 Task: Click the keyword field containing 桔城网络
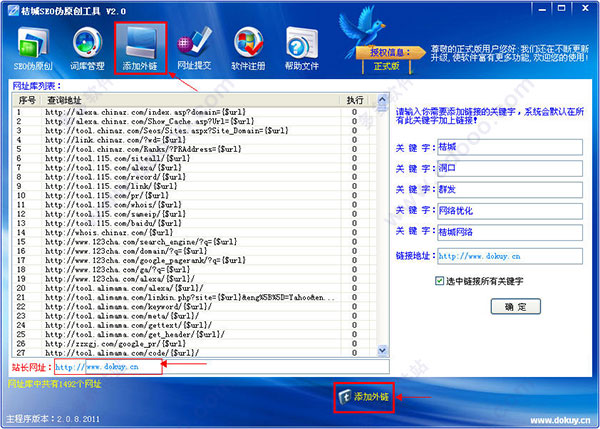tap(510, 232)
